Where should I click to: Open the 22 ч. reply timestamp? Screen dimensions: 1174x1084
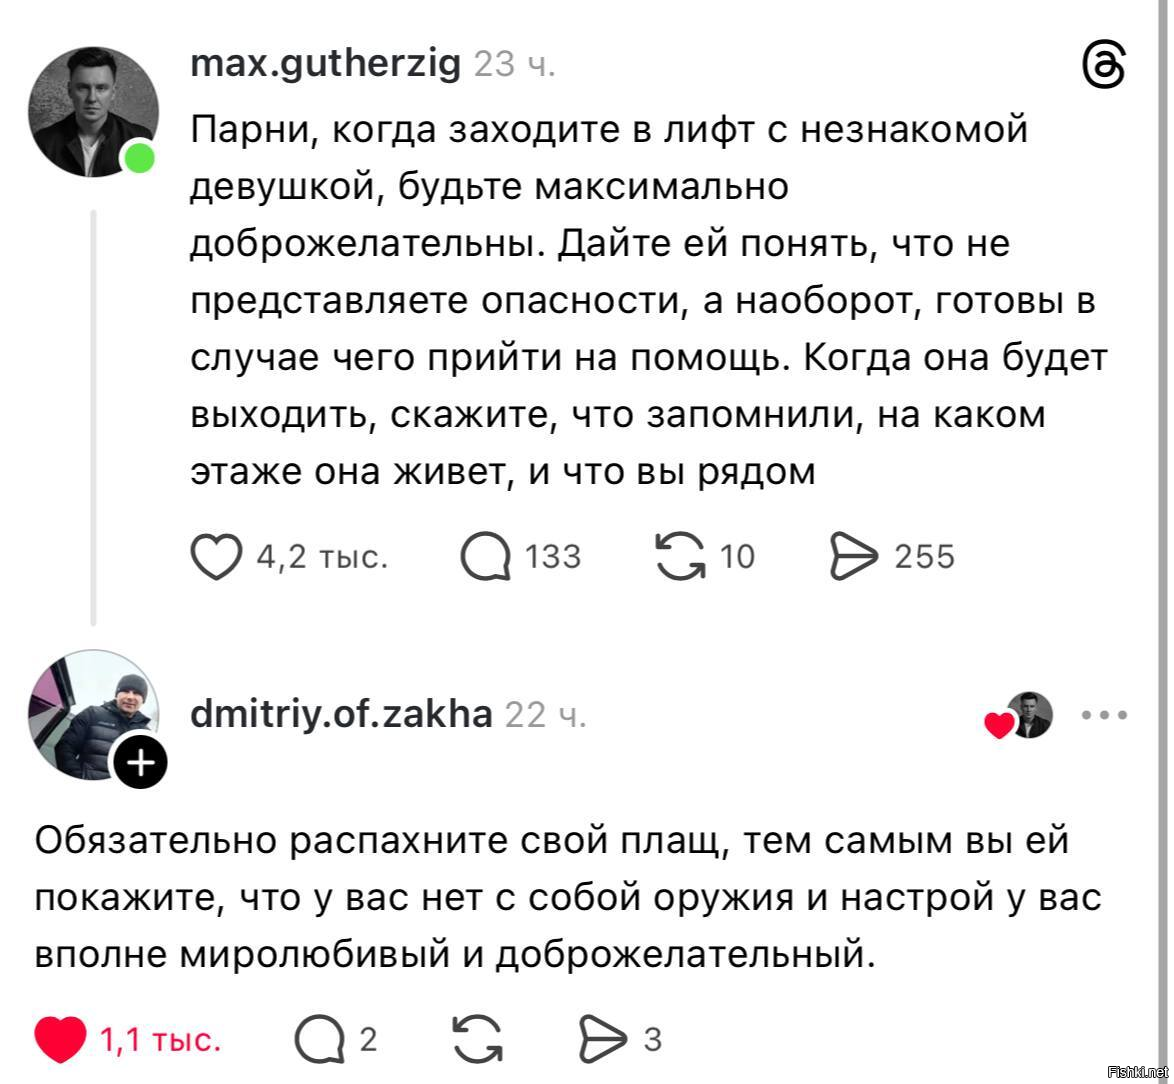point(546,715)
